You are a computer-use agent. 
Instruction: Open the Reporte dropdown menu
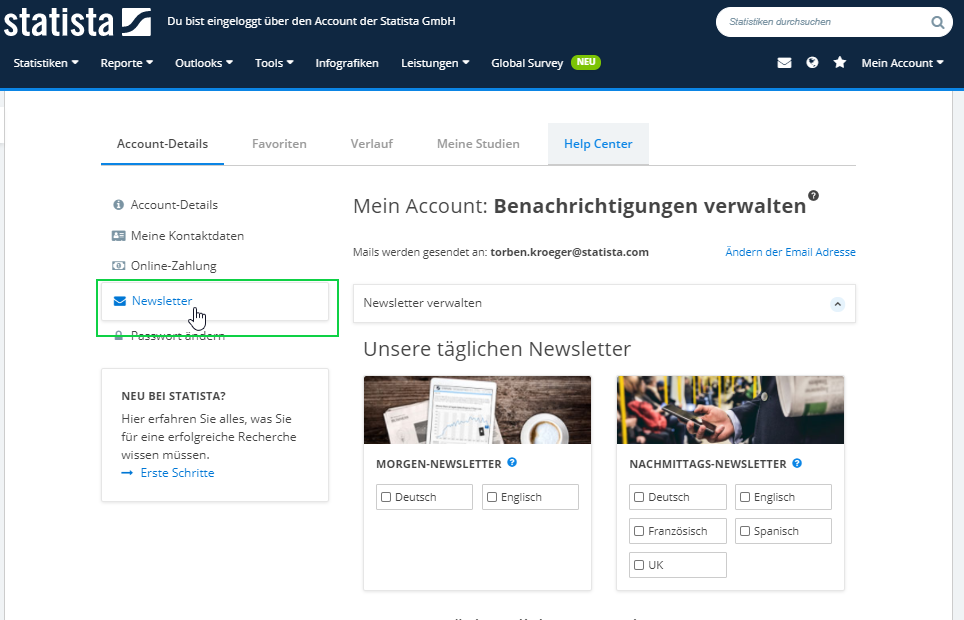pos(127,63)
